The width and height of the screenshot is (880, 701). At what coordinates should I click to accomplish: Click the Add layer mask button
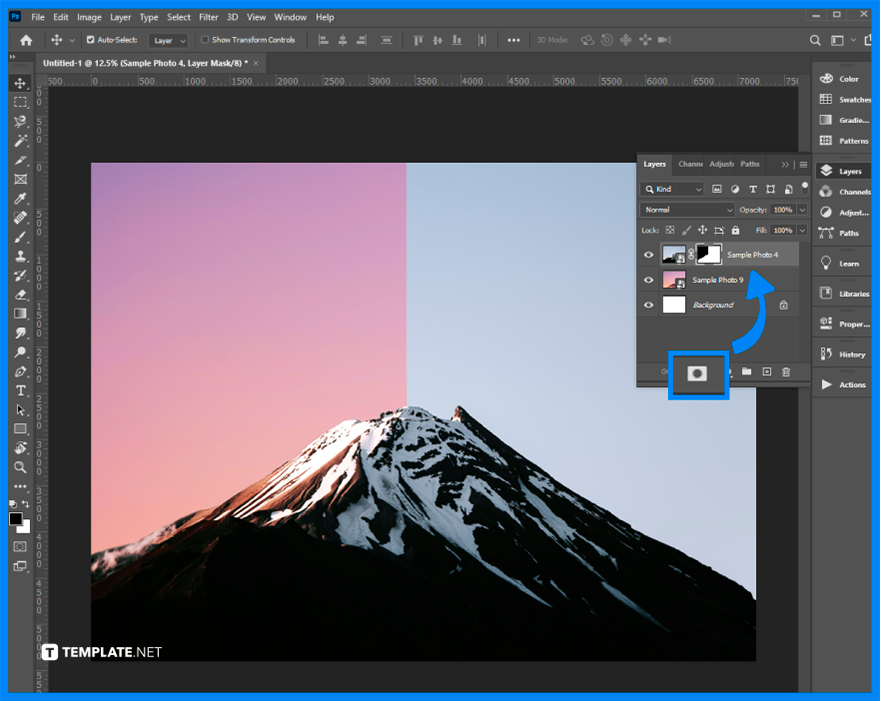click(x=699, y=372)
